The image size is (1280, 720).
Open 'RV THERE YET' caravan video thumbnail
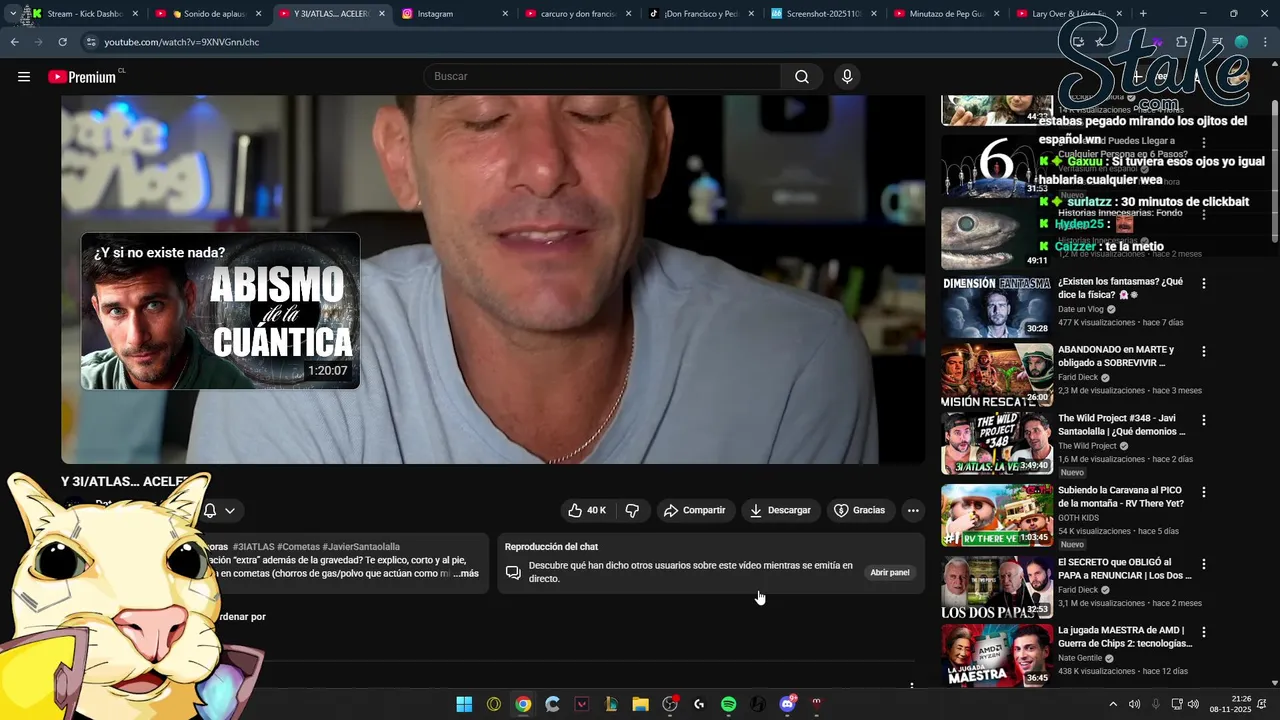(996, 515)
